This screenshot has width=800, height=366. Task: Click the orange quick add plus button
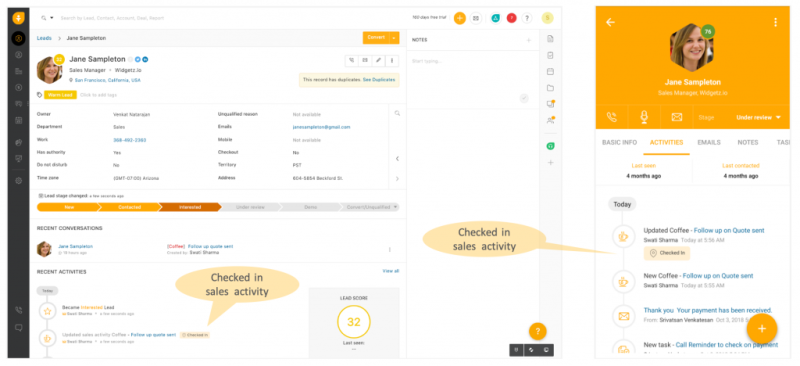(460, 18)
